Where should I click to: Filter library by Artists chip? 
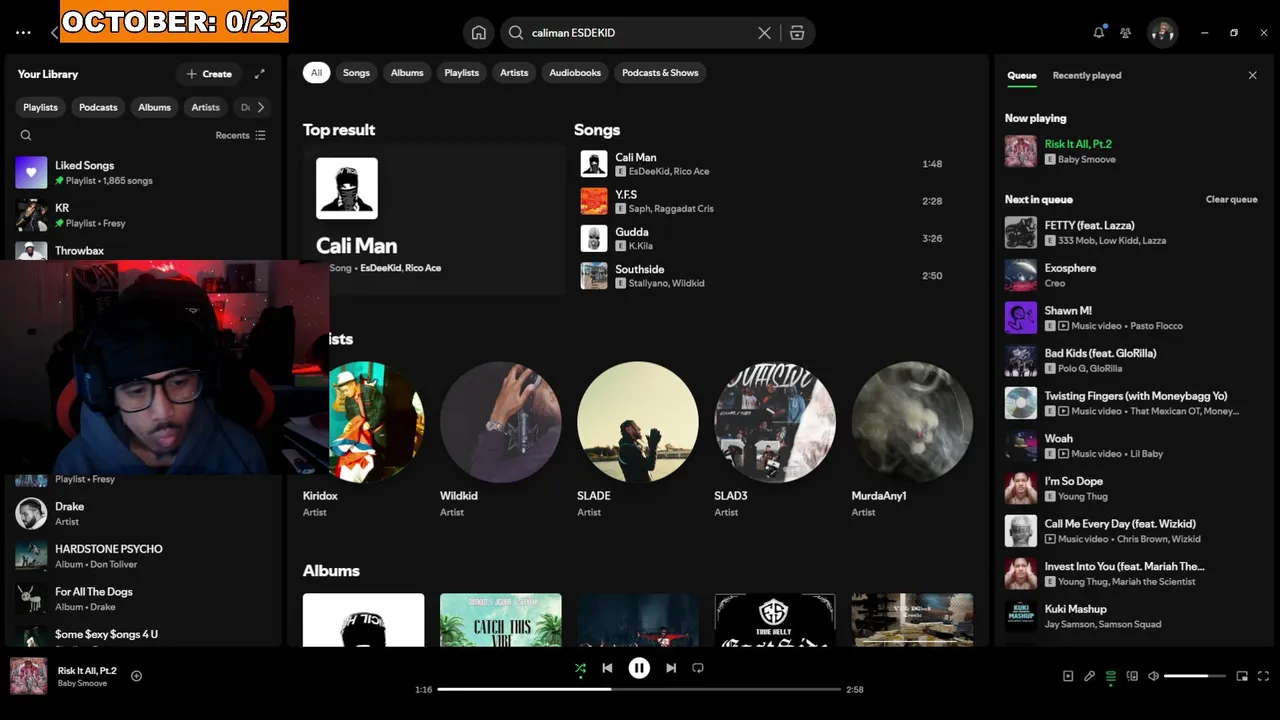point(205,107)
